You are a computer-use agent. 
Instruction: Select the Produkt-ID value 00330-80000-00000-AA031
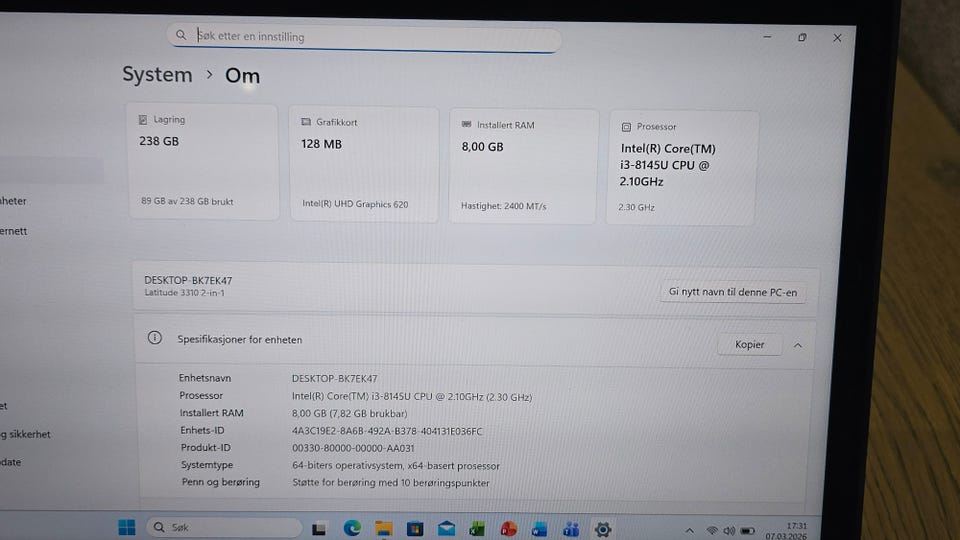click(x=353, y=448)
